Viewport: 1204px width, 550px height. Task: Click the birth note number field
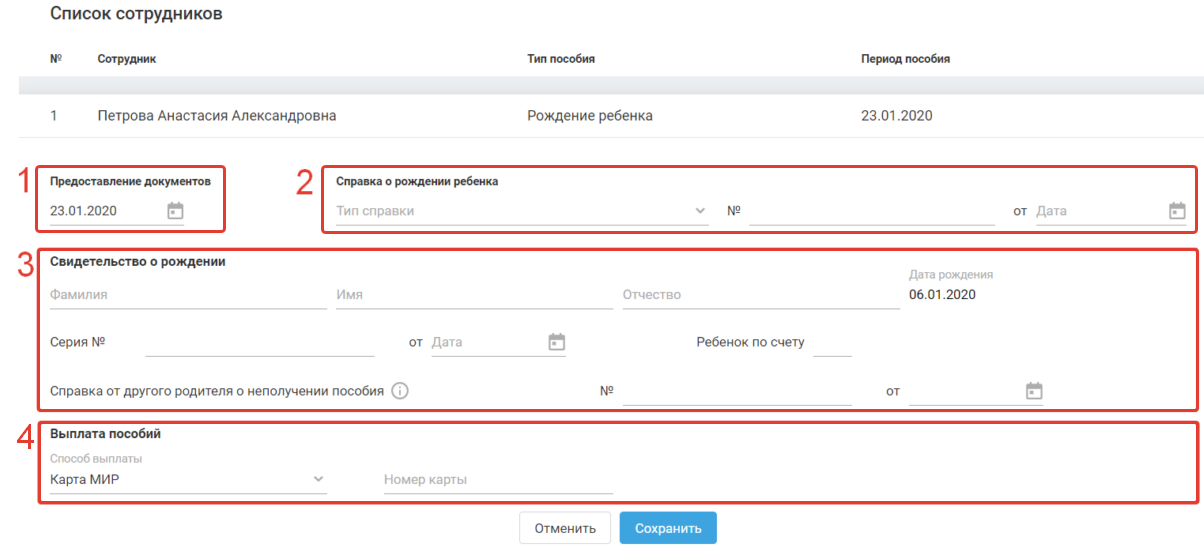871,211
